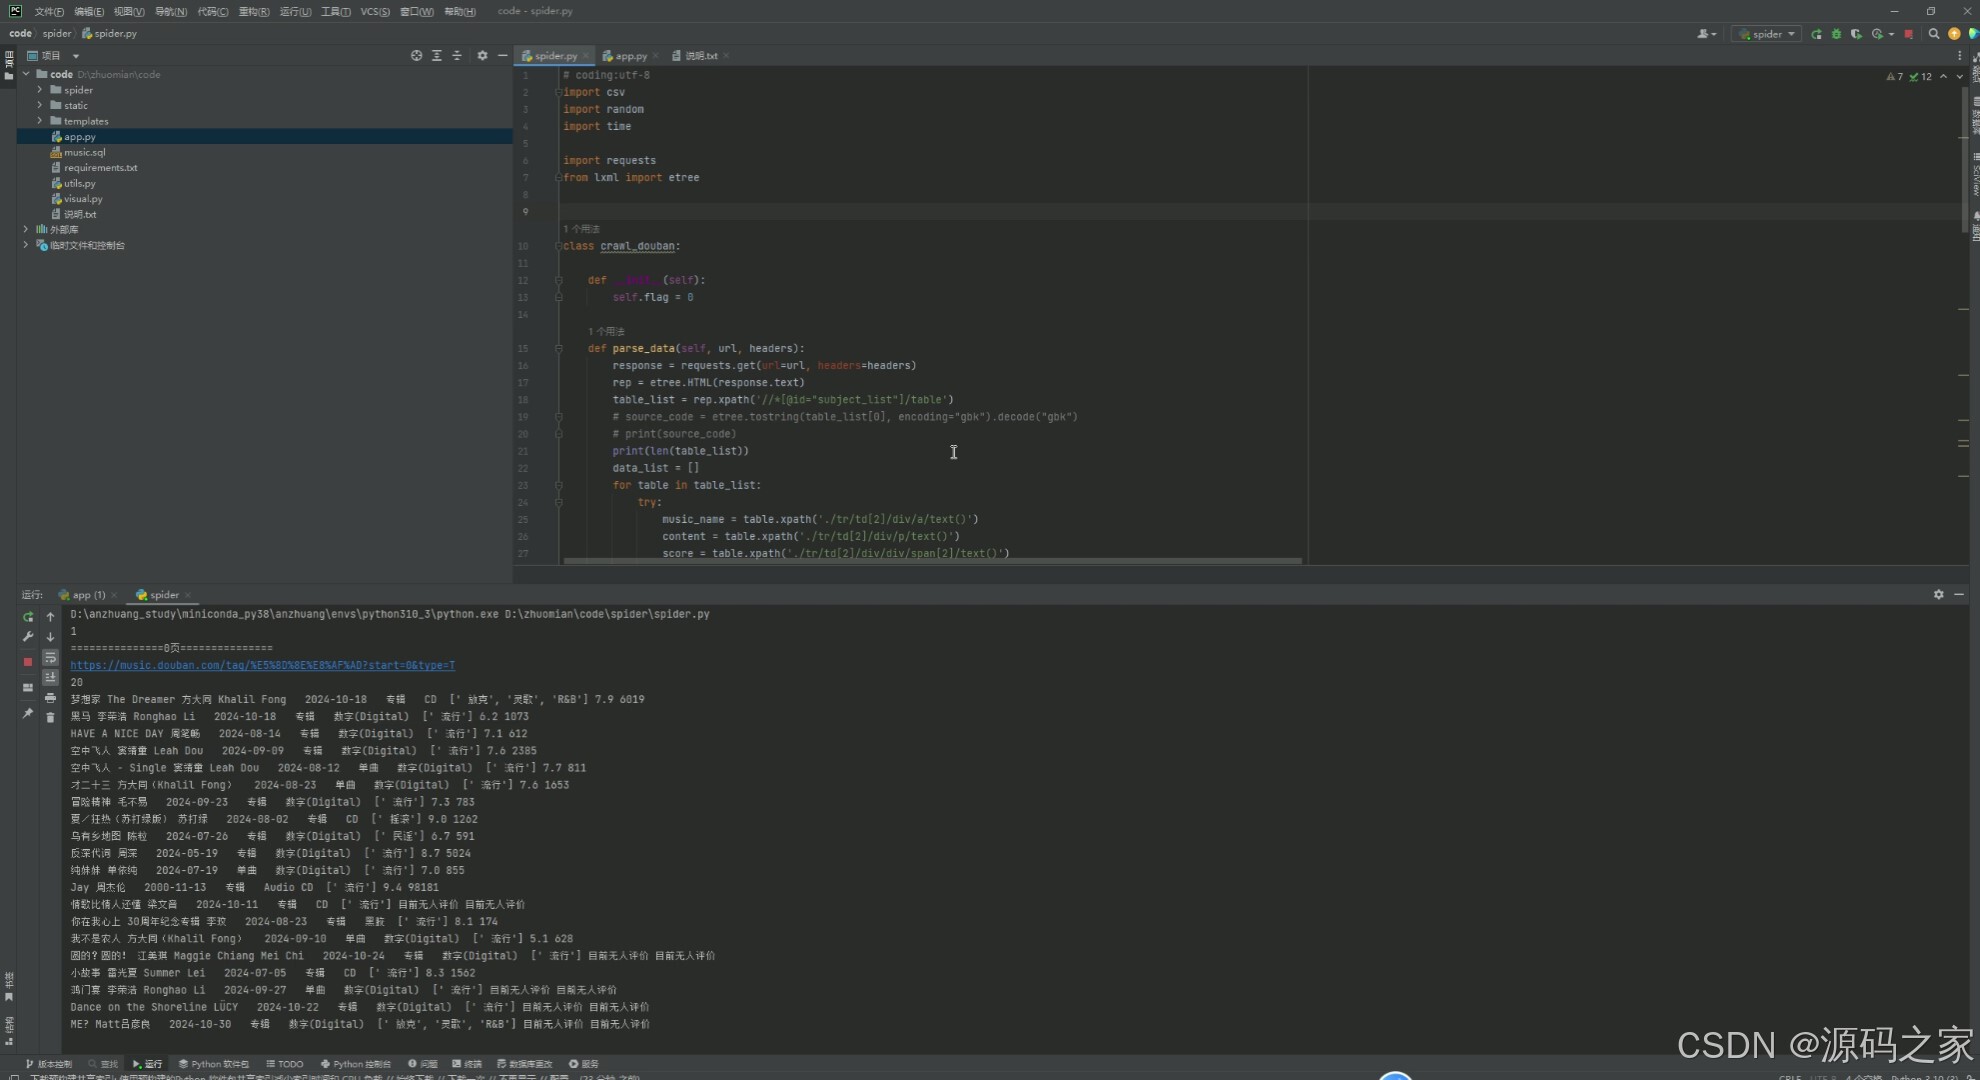Click the Debug bug icon in the toolbar
The image size is (1980, 1080).
pyautogui.click(x=1836, y=34)
